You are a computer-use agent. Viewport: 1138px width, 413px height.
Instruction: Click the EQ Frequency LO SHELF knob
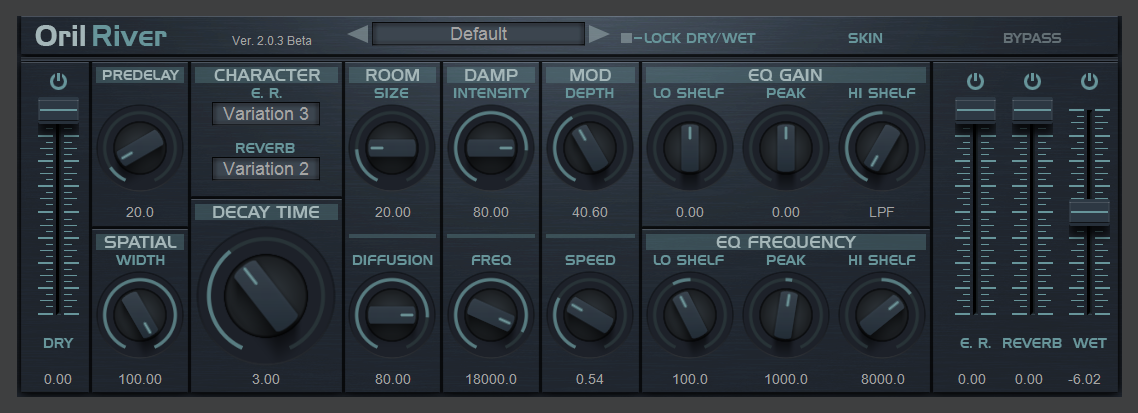tap(689, 315)
